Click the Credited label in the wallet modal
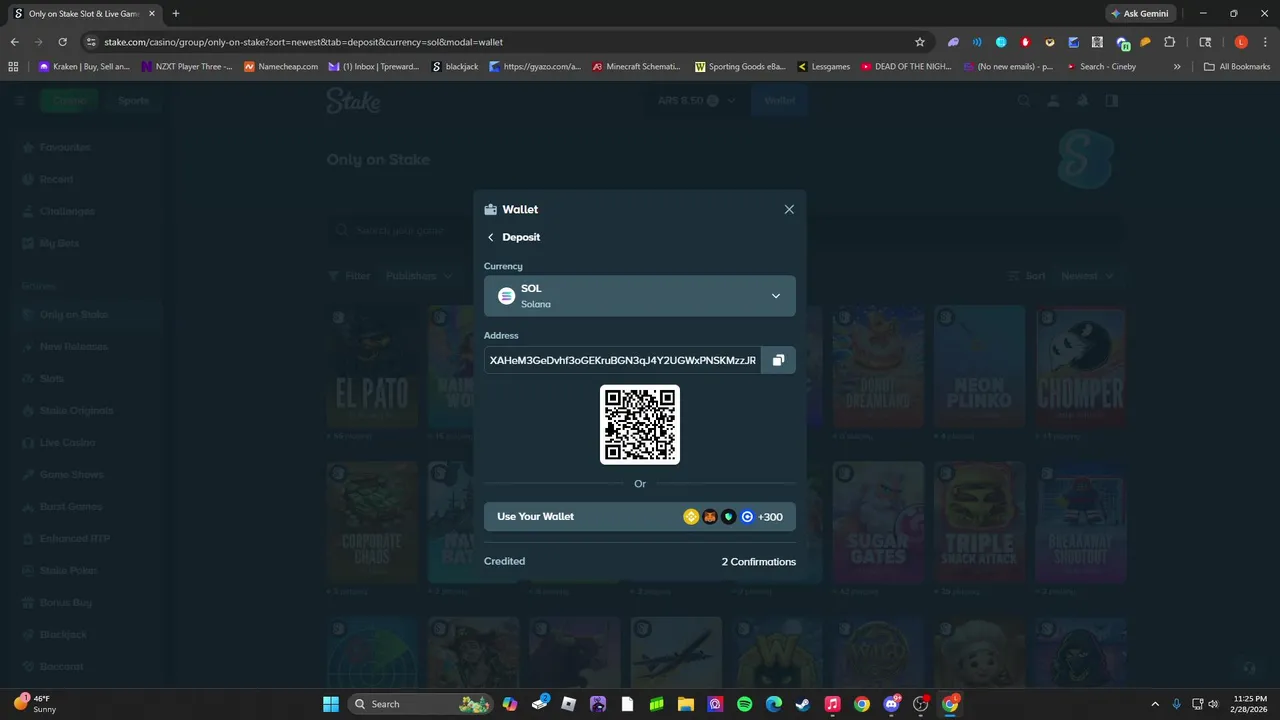1280x720 pixels. coord(504,561)
